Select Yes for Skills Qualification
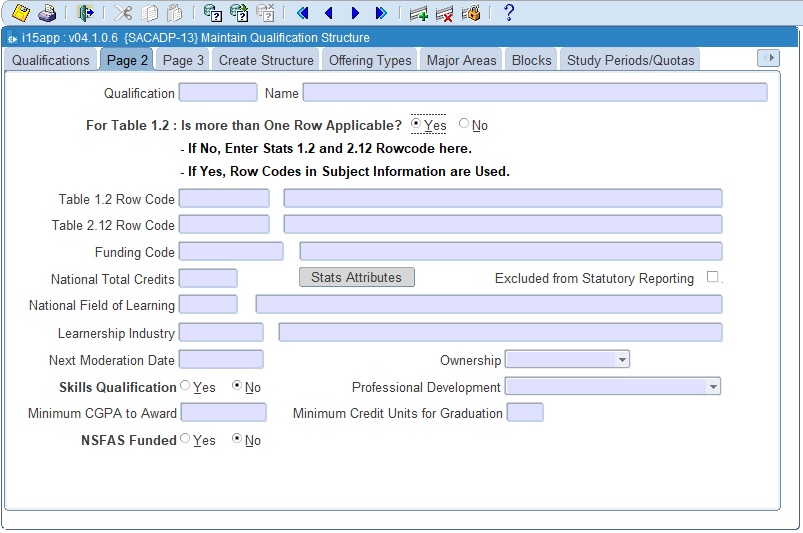The height and width of the screenshot is (533, 803). 186,386
